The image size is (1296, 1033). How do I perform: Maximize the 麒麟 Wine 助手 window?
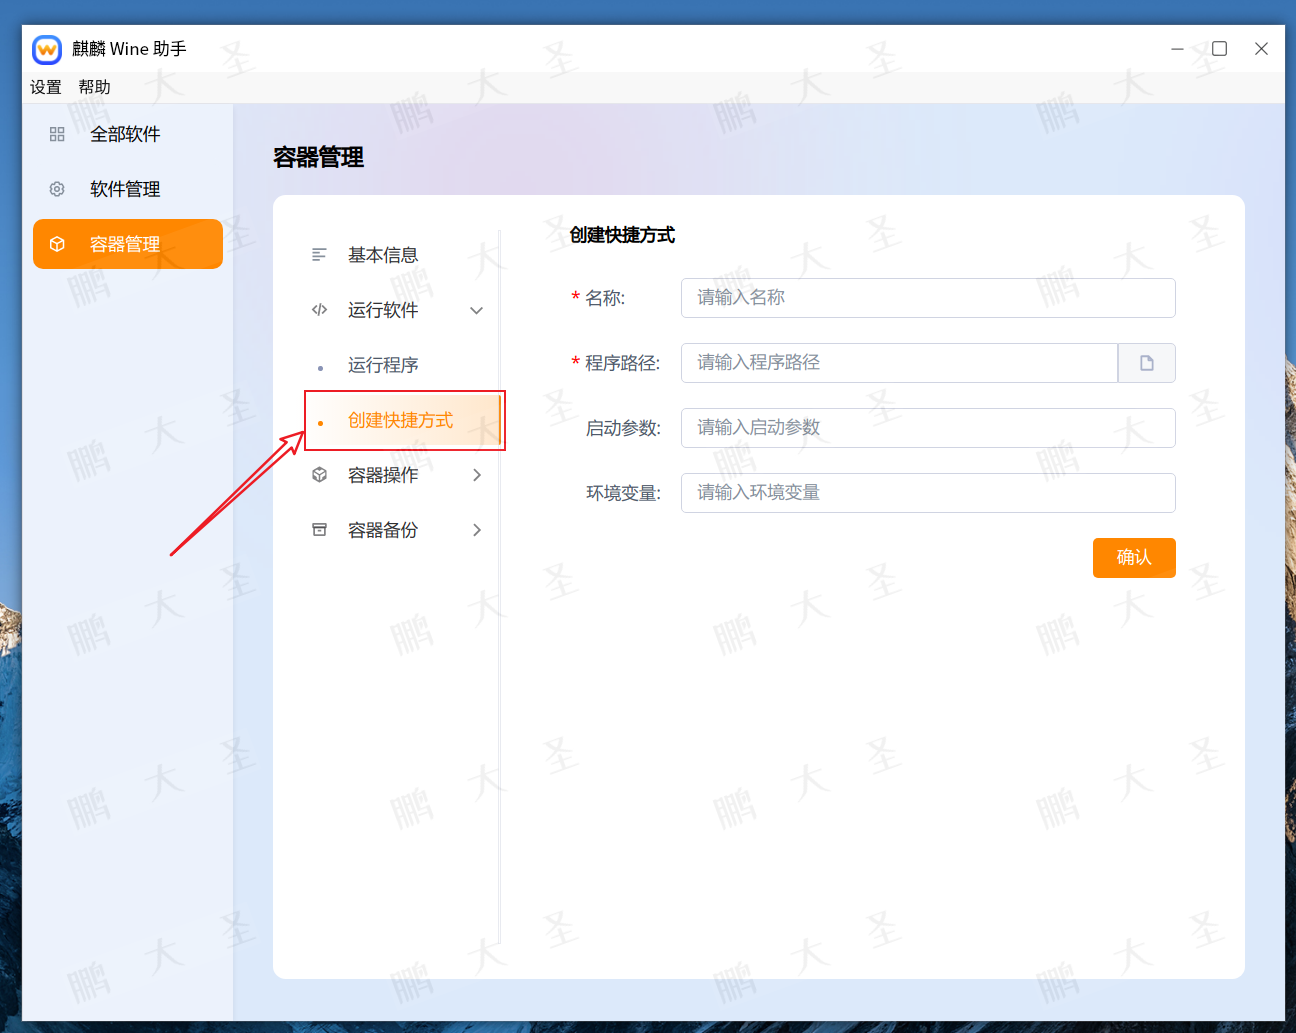(x=1220, y=49)
